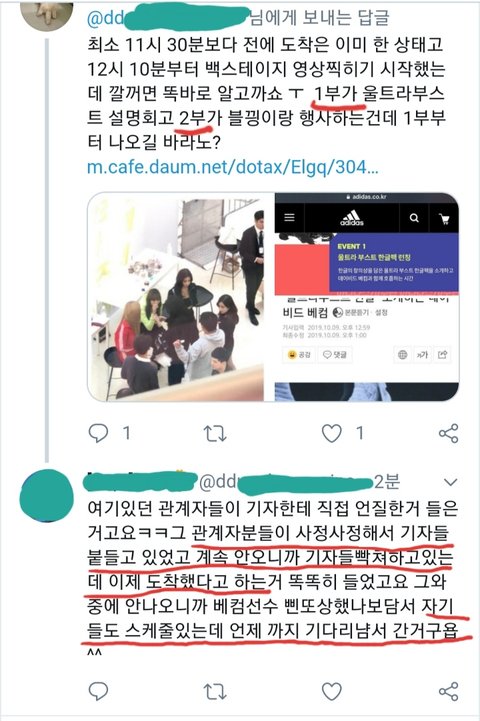Viewport: 480px width, 721px height.
Task: Tap the search icon in adidas screenshot
Action: (414, 217)
